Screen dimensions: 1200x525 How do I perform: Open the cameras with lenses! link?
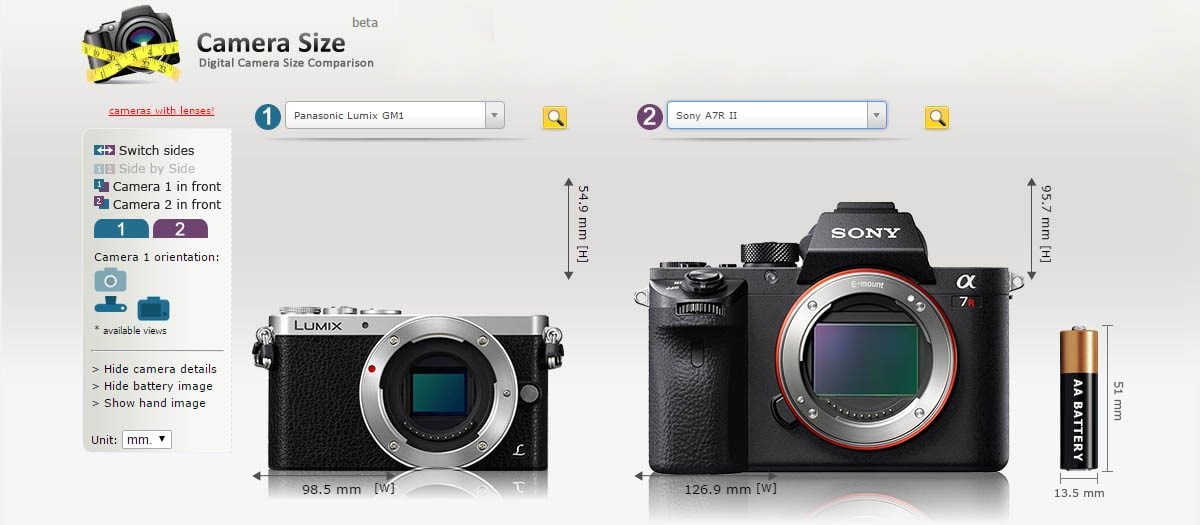click(161, 111)
